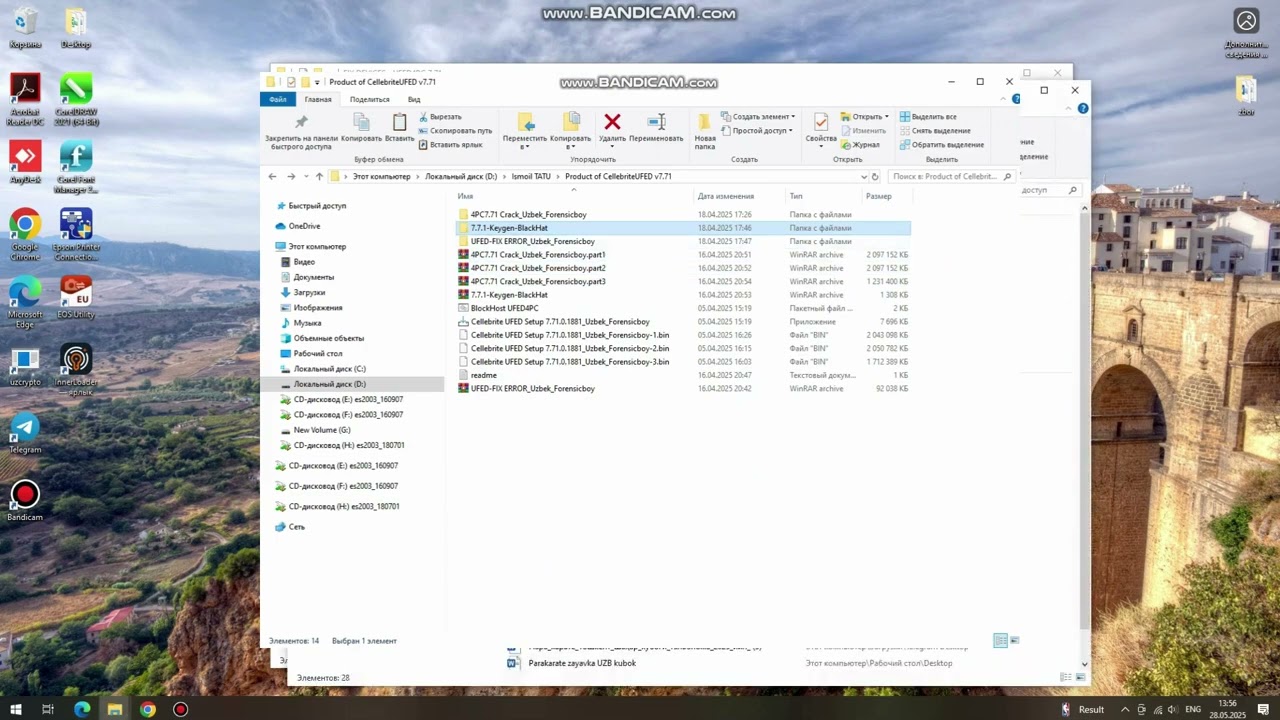This screenshot has height=720, width=1280.
Task: Select the 4PC7.71 Crack_Uzbek_Forensicboy folder
Action: tap(528, 215)
